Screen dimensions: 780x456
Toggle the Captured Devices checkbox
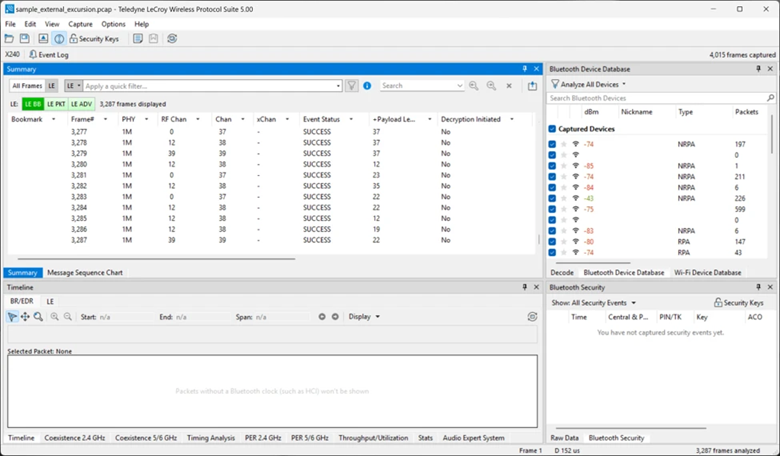(552, 129)
